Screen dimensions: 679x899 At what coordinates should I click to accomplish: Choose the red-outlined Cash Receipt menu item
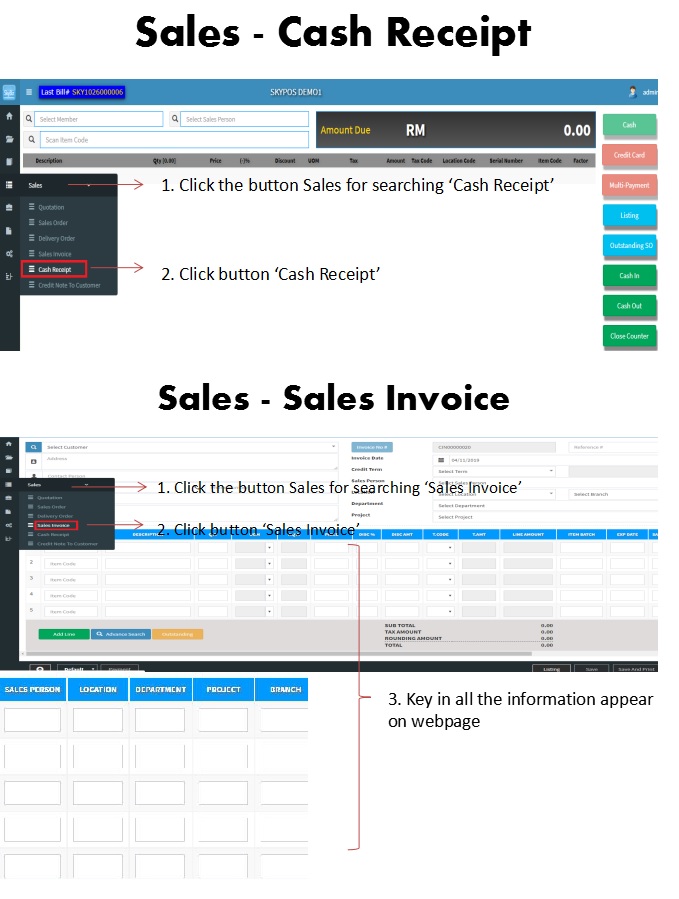(55, 269)
